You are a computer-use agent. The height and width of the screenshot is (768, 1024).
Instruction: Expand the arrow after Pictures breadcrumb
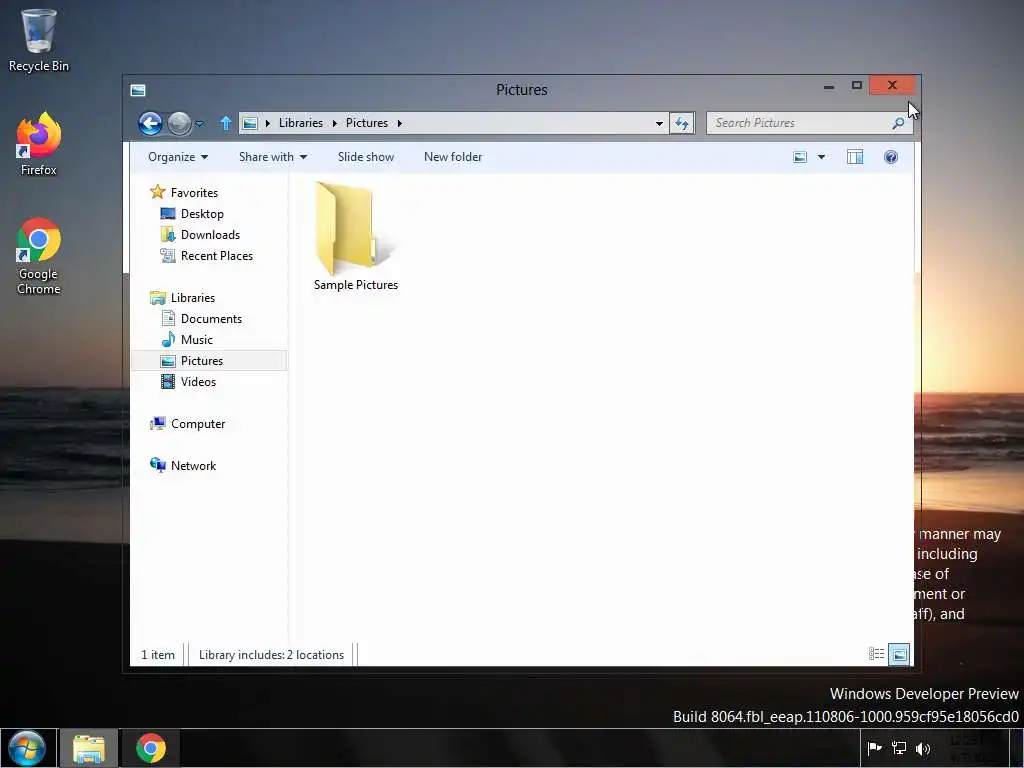[399, 123]
